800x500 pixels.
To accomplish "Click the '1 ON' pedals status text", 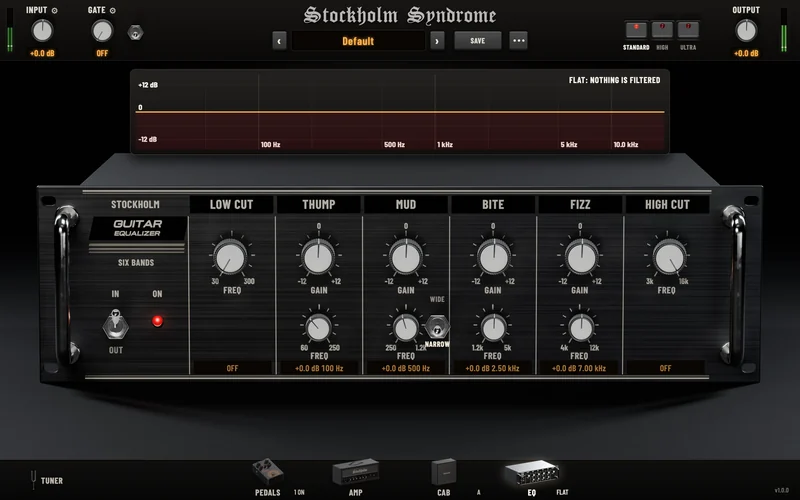I will 299,492.
